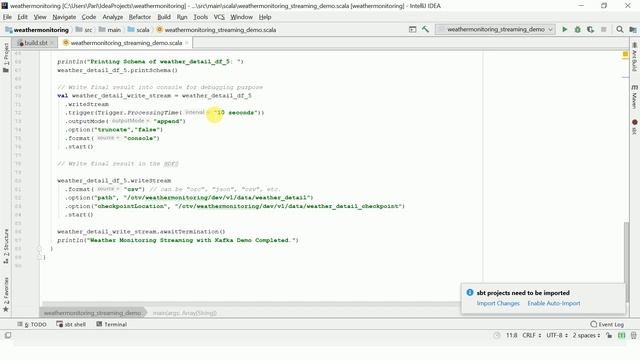Screen dimensions: 640x360
Task: Click the src breadcrumb folder
Action: 84,30
